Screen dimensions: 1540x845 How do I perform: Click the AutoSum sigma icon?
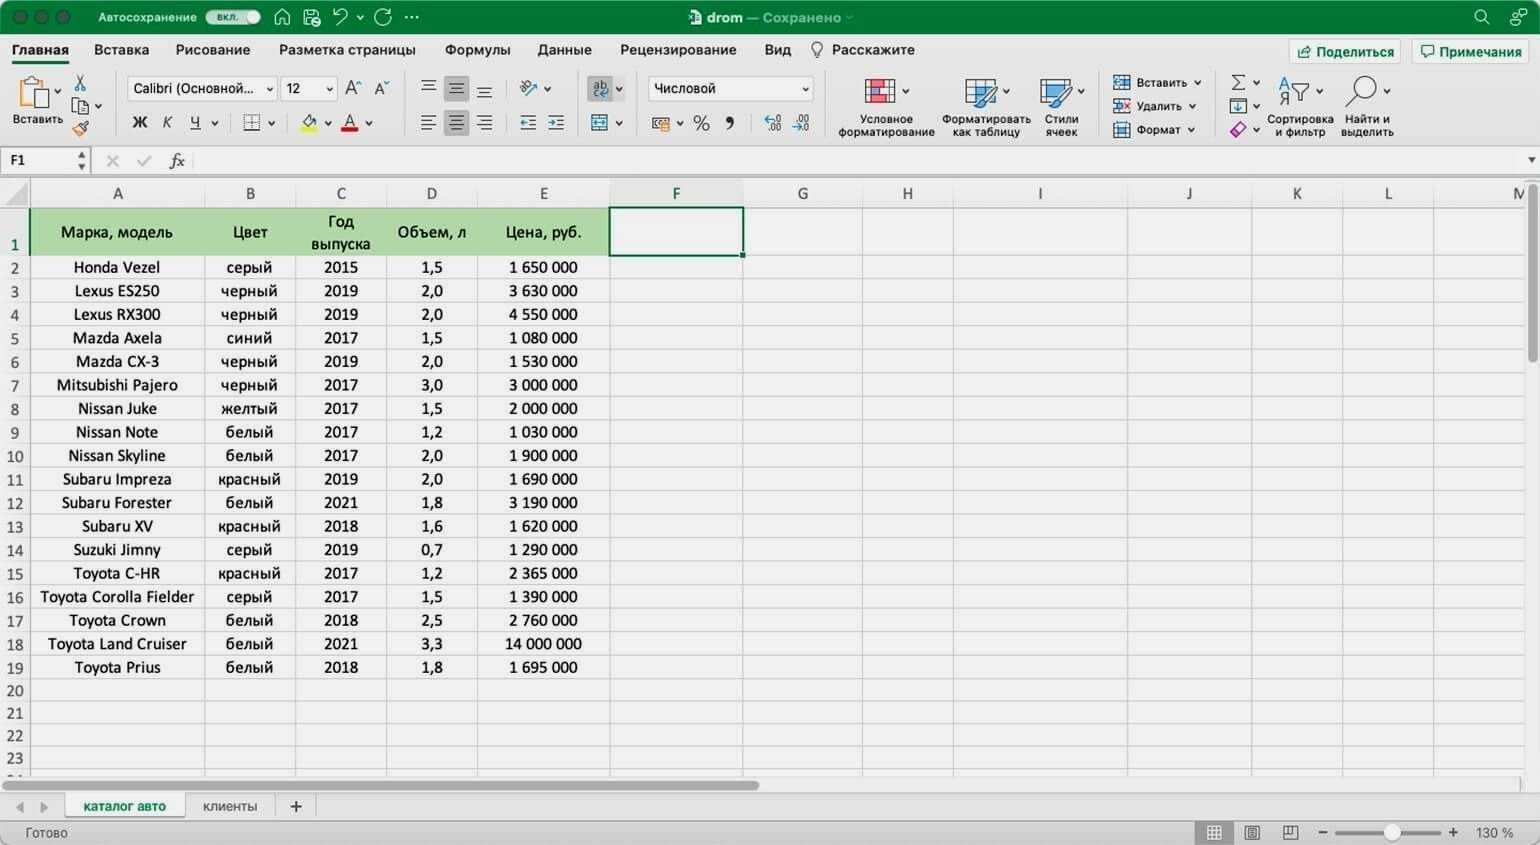coord(1238,82)
